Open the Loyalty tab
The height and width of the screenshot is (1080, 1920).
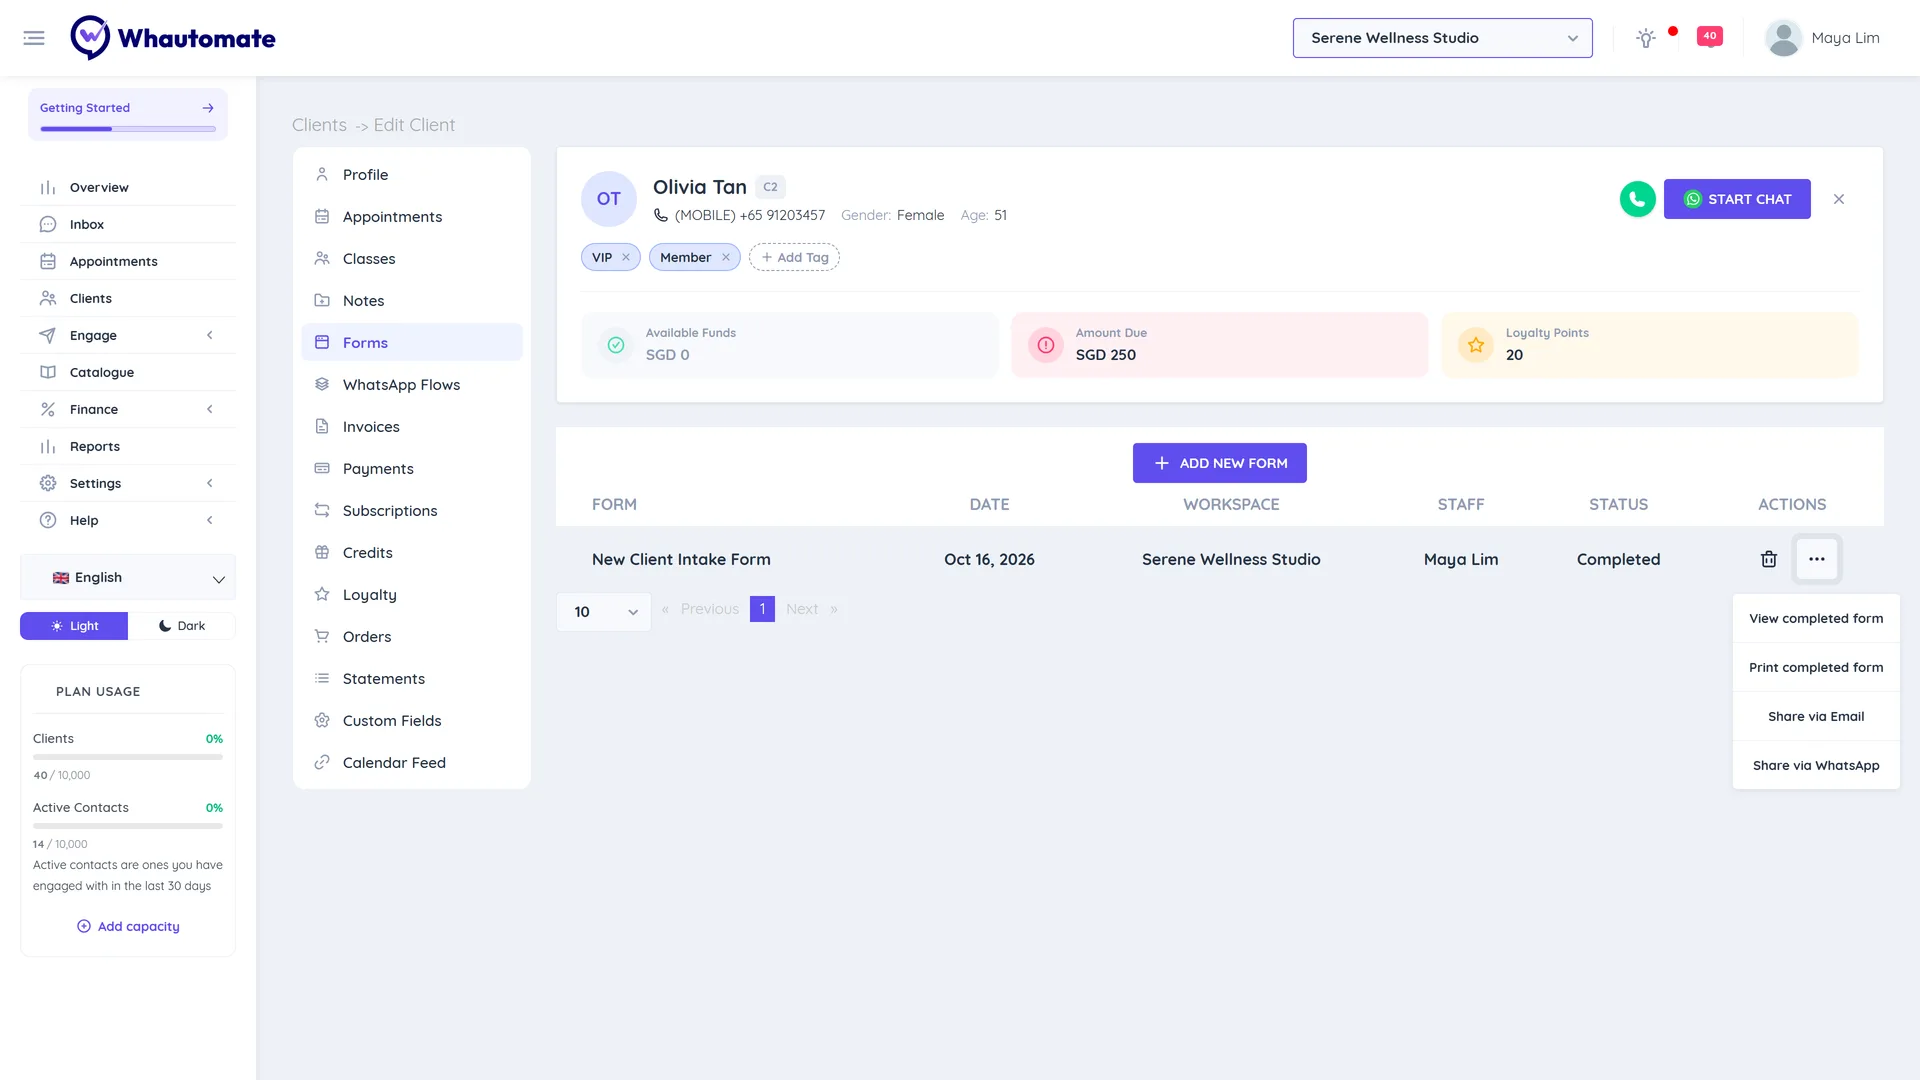(x=412, y=594)
